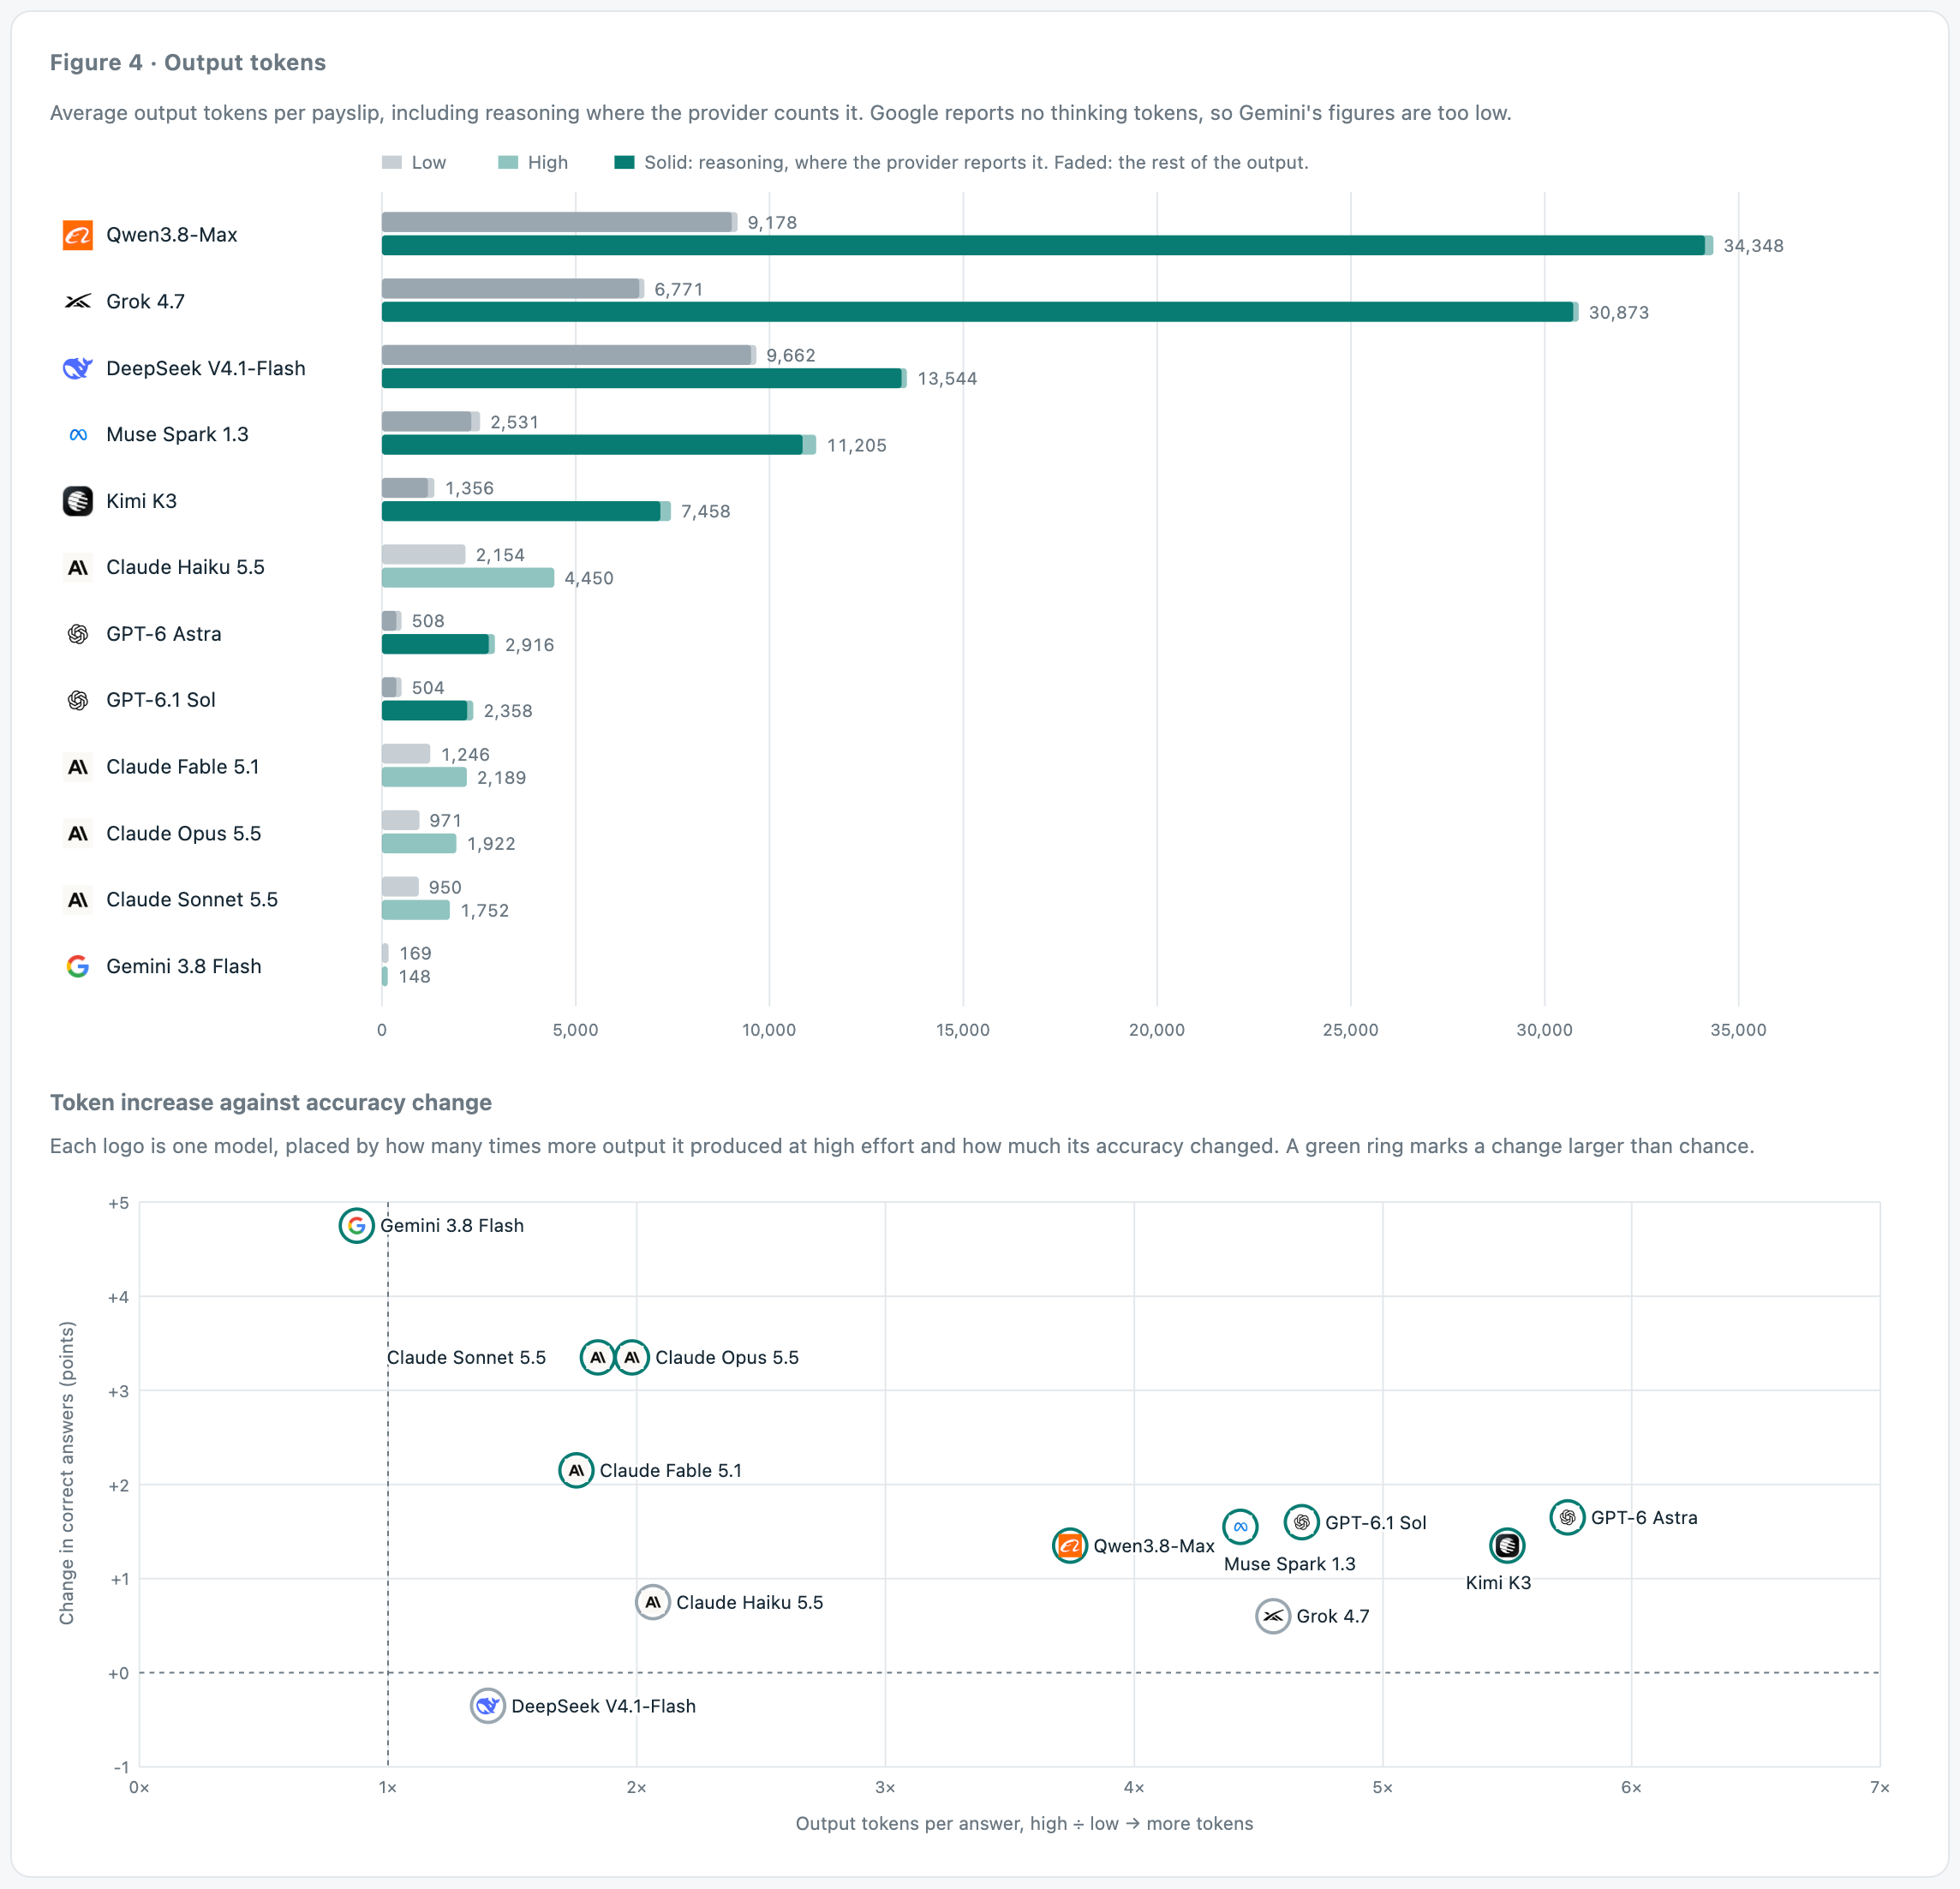Click the High legend swatch
The image size is (1960, 1889).
(x=508, y=162)
